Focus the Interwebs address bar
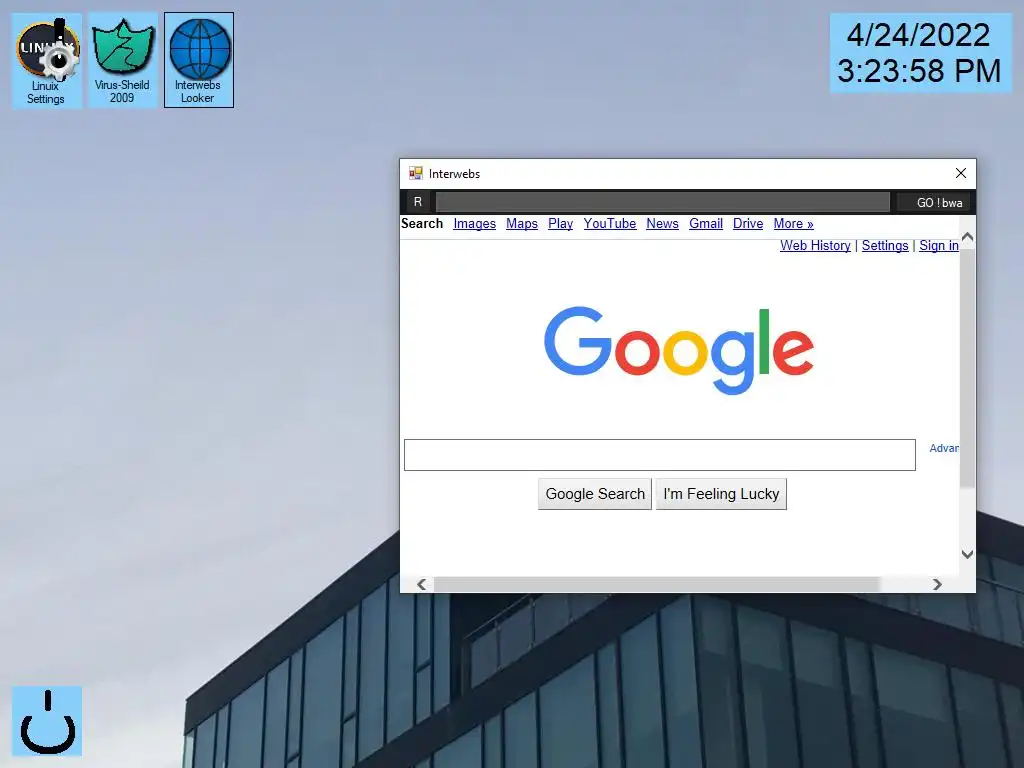1024x768 pixels. pos(662,202)
